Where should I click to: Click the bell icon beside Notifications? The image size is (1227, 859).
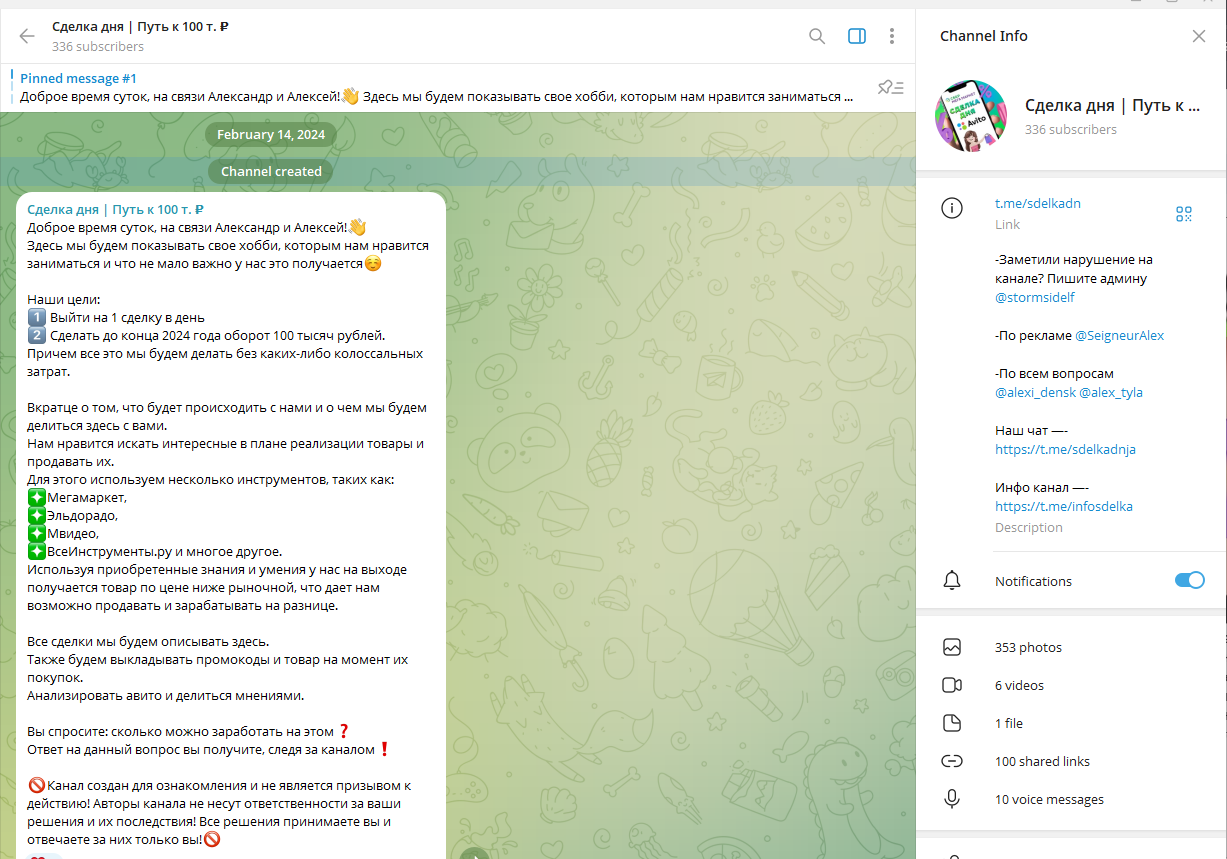pos(952,581)
